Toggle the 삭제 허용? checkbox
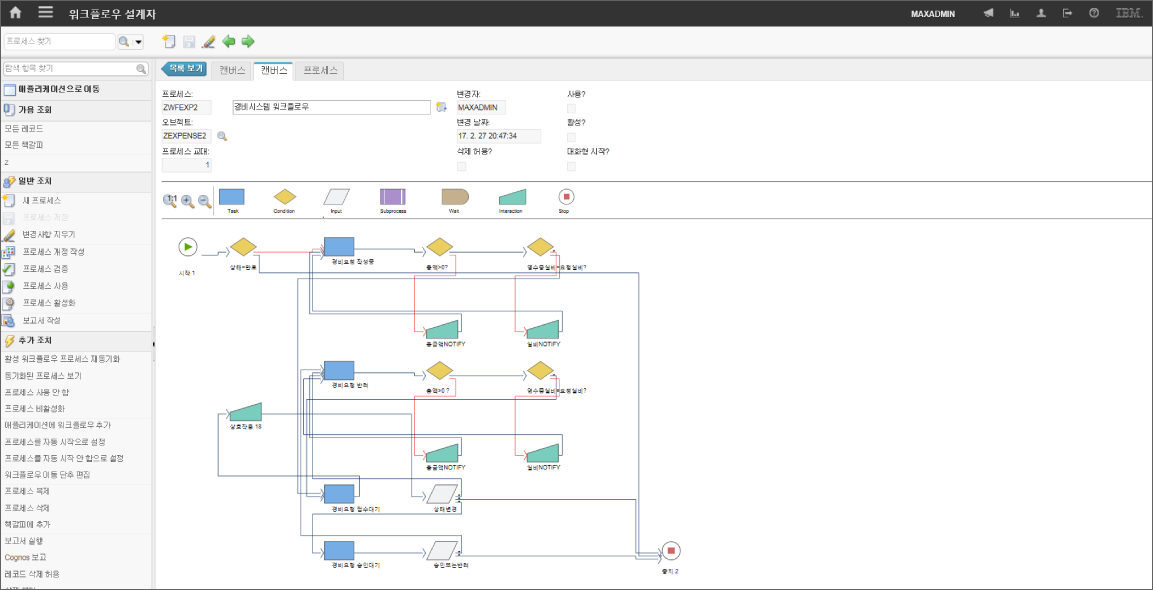 click(462, 166)
